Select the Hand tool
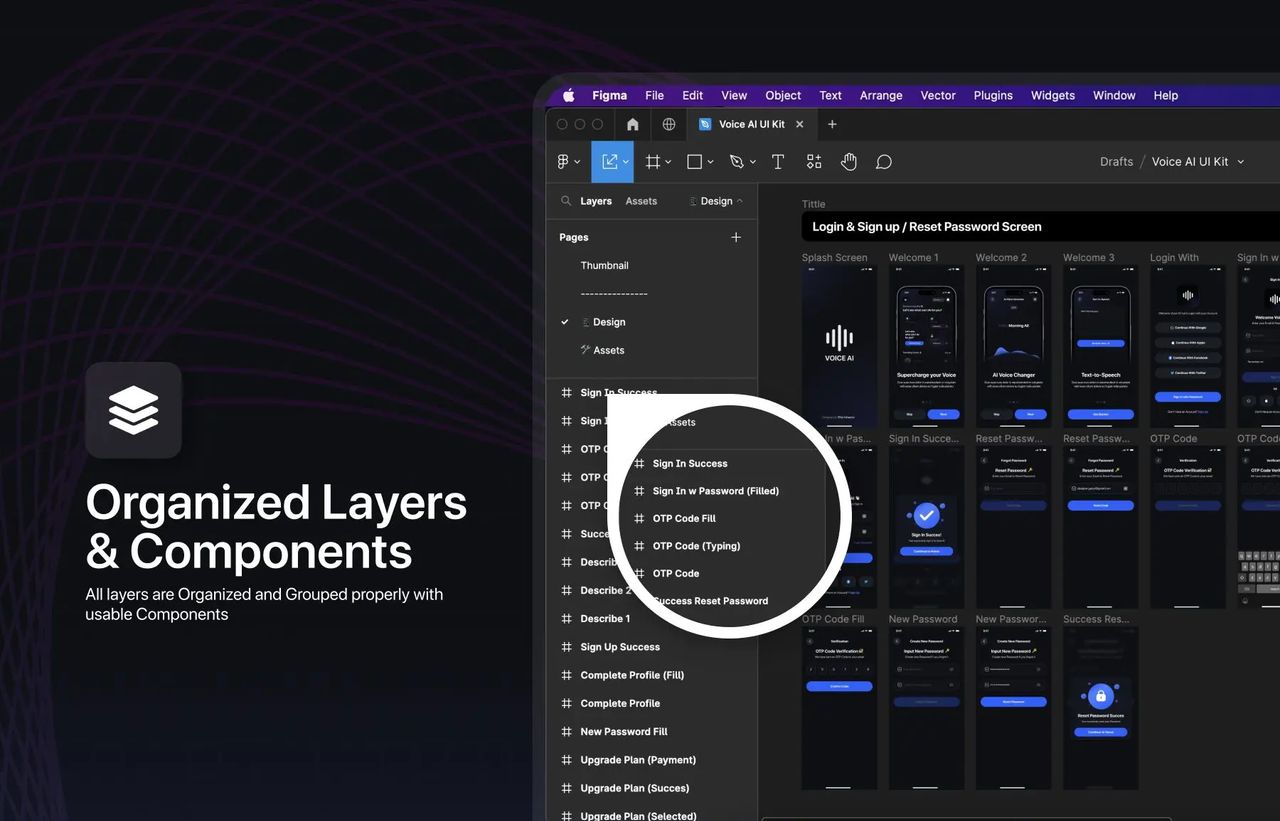Image resolution: width=1280 pixels, height=821 pixels. pos(849,162)
